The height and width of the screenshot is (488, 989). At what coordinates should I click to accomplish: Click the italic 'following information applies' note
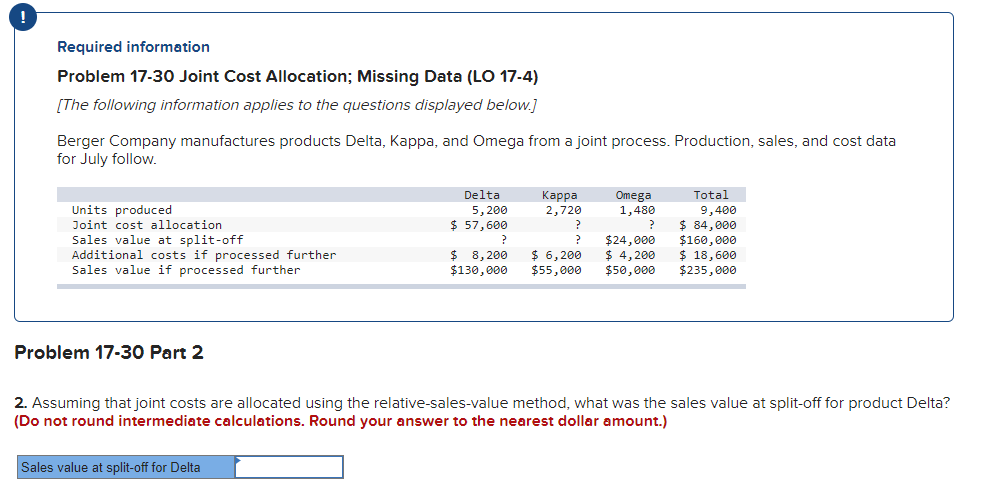(x=298, y=104)
